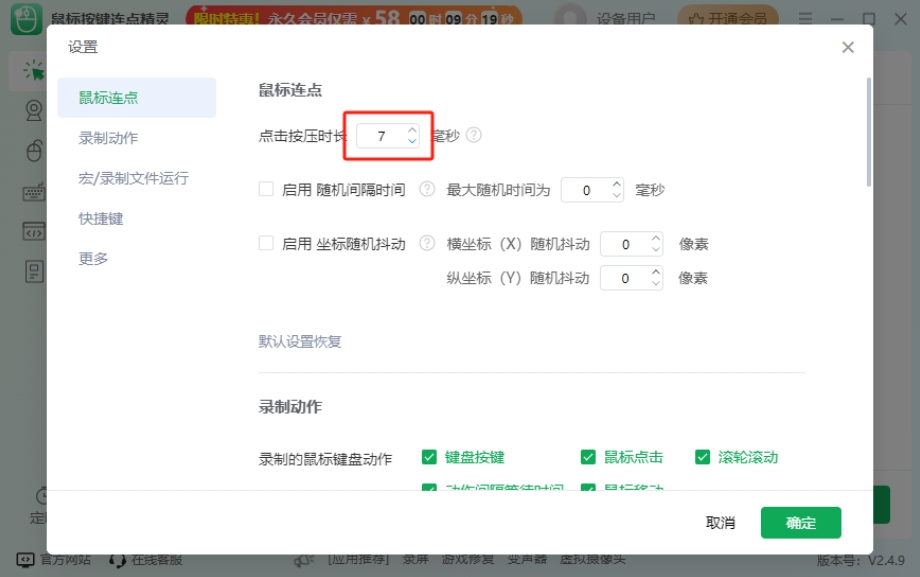Click the 开通会员 button in main window
This screenshot has height=577, width=920.
728,19
